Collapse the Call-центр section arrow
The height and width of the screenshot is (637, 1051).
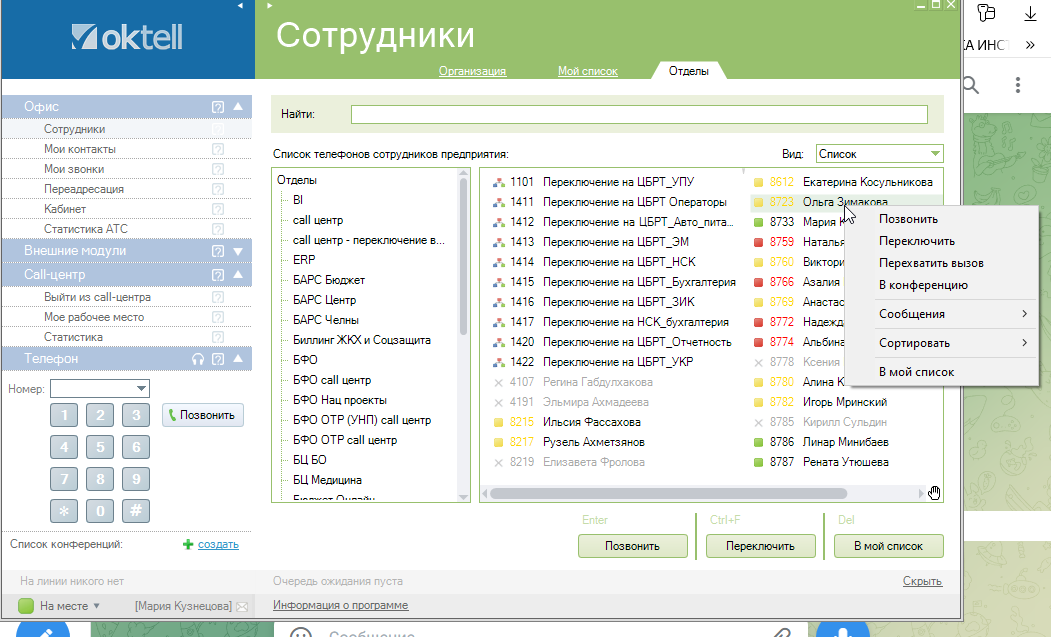click(238, 274)
